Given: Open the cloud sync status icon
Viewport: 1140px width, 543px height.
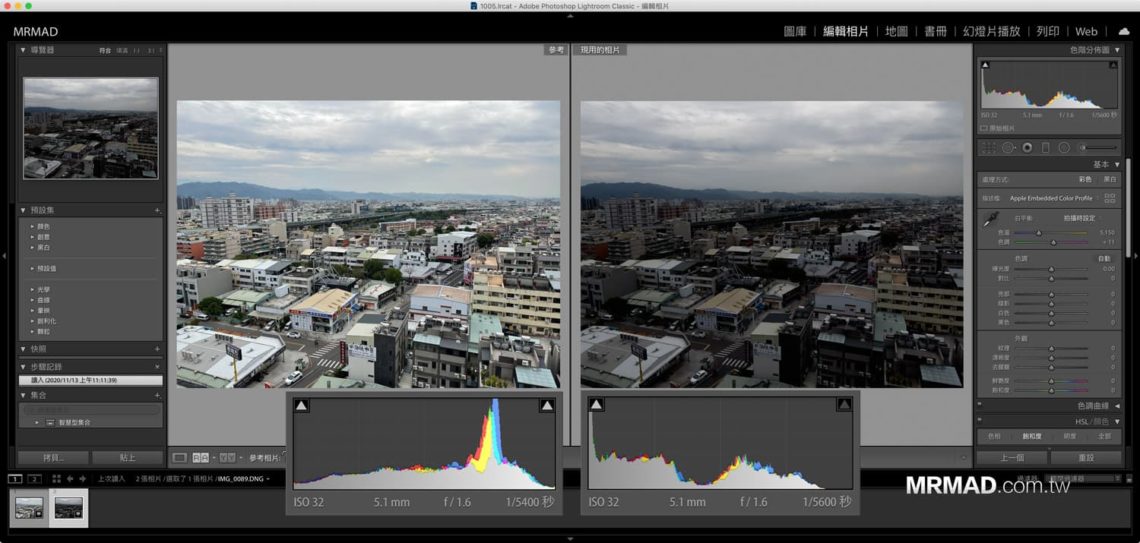Looking at the screenshot, I should tap(1122, 31).
